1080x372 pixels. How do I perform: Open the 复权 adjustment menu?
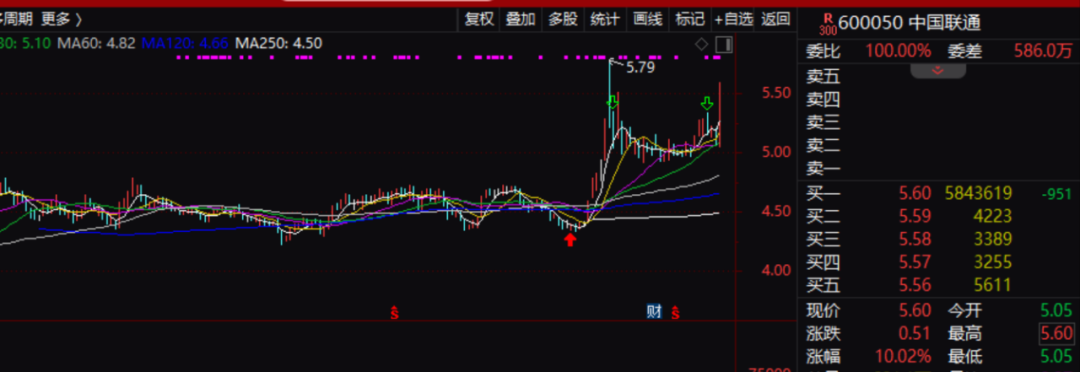[479, 19]
